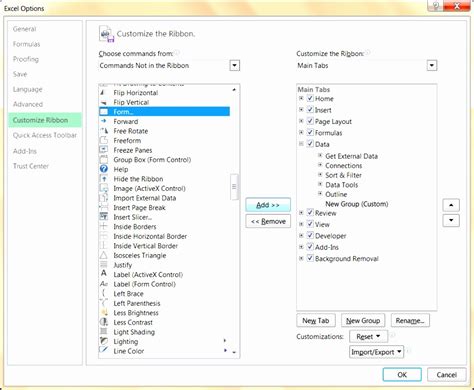Click the Move Up arrow button
This screenshot has height=390, width=474.
[x=451, y=205]
